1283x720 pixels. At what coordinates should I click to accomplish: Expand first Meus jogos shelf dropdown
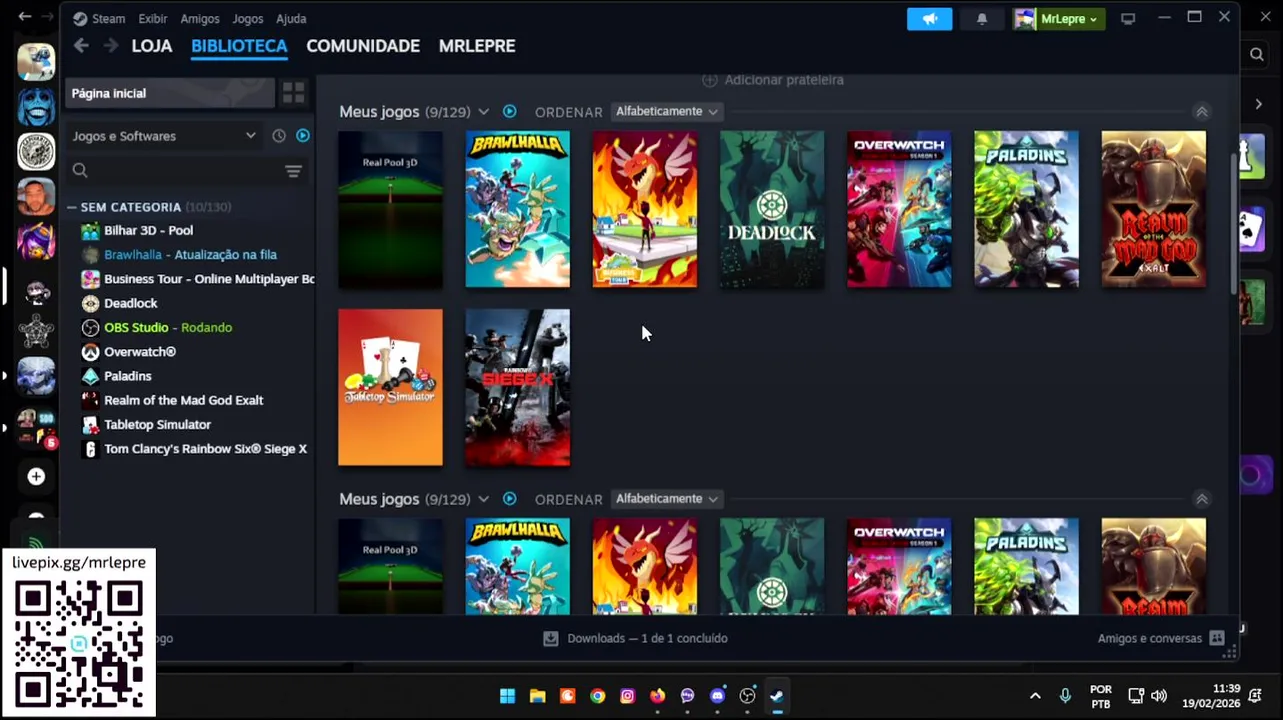[x=484, y=111]
